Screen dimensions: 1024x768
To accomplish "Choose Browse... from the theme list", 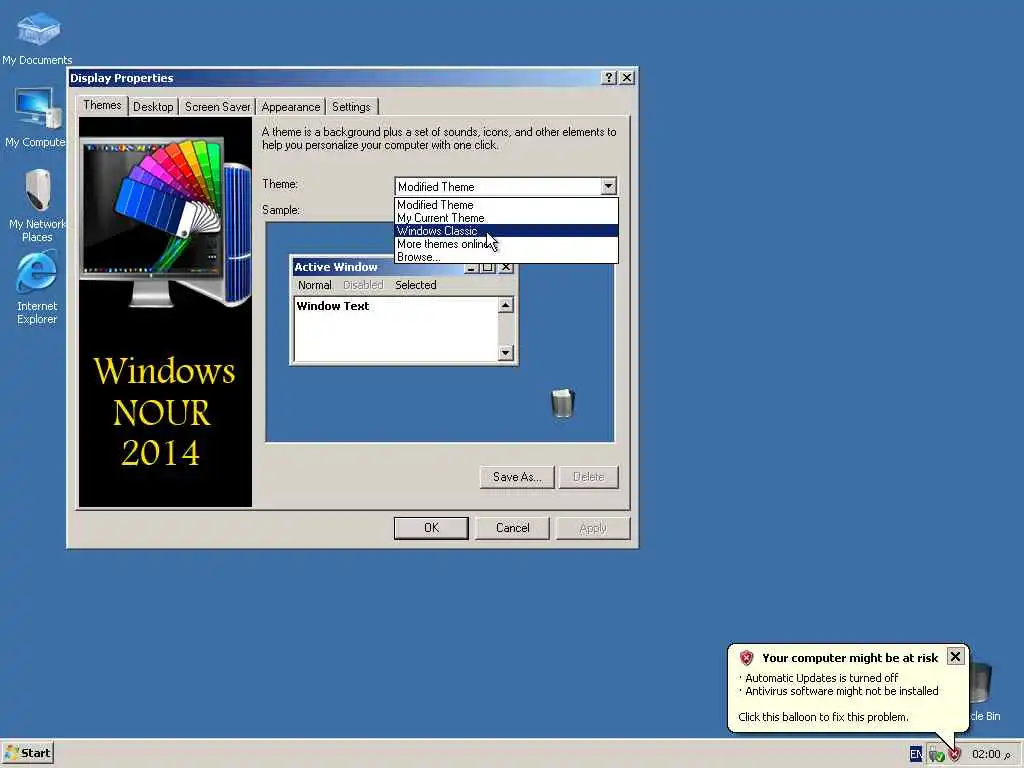I will pos(506,257).
